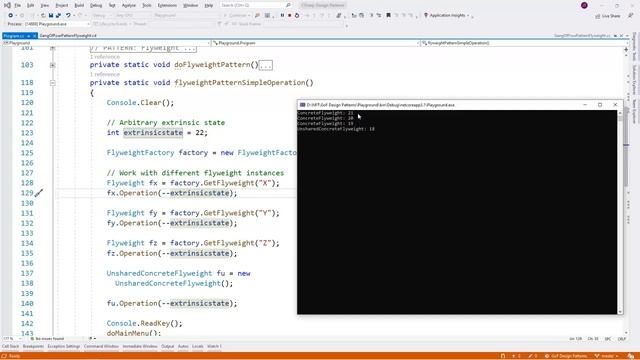Open the Playground.Program type dropdown
This screenshot has width=640, height=360.
pos(316,43)
